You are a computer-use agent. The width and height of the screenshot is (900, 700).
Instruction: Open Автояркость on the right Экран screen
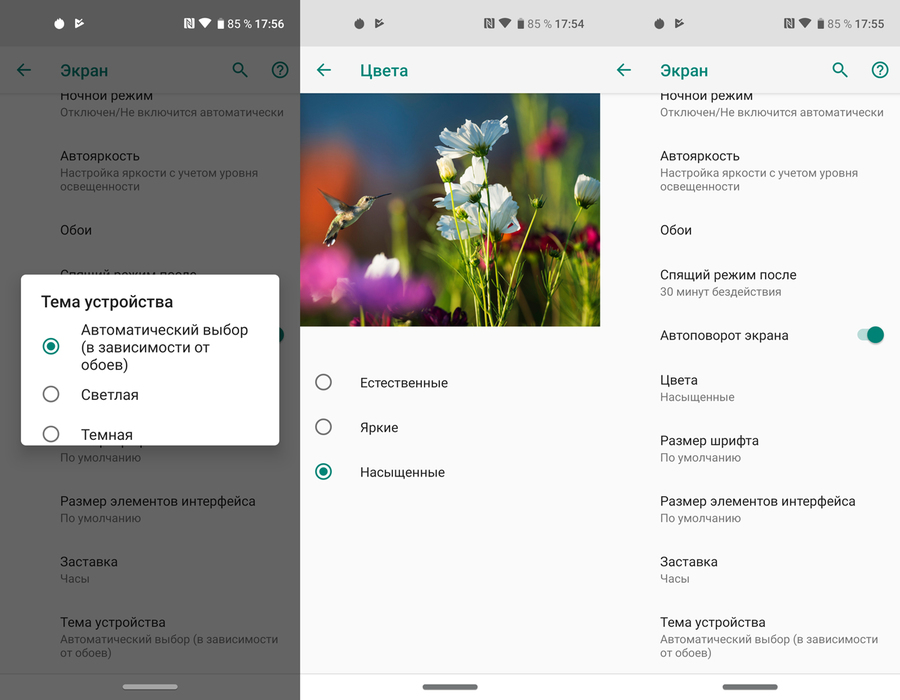750,170
